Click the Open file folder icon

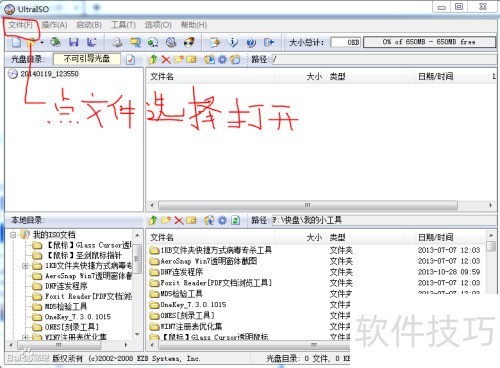click(32, 42)
